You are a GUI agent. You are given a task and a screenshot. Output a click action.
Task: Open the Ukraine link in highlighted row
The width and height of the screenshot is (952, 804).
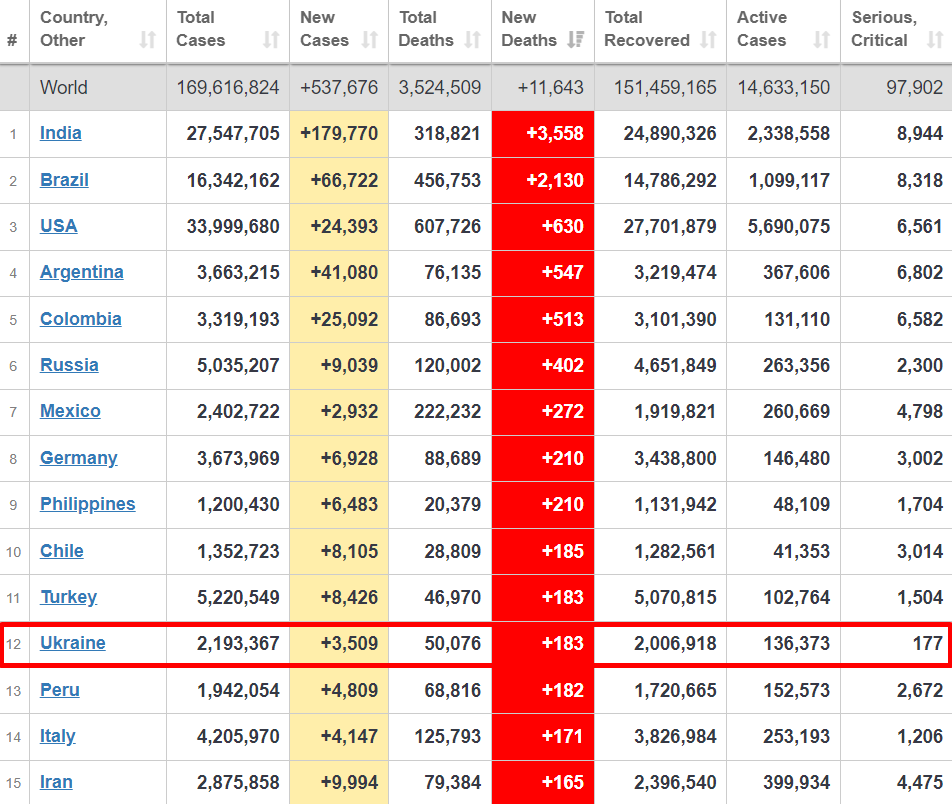point(72,643)
